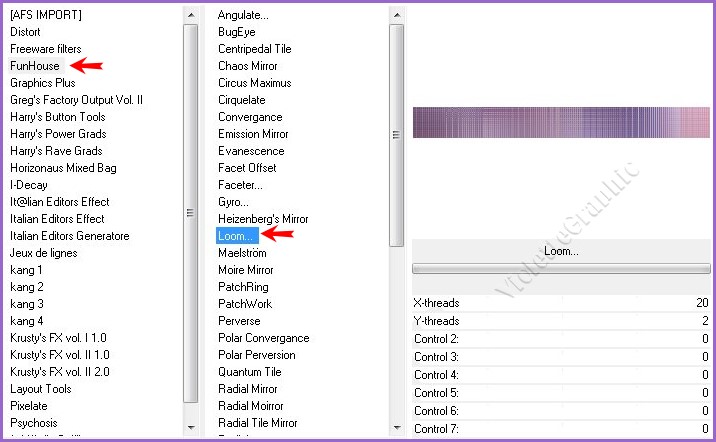
Task: Select Italian Editors Generatore category
Action: click(69, 236)
